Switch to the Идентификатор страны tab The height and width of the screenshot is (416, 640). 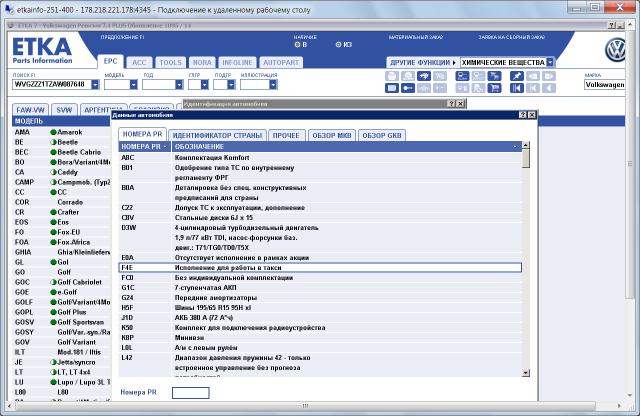pos(217,136)
